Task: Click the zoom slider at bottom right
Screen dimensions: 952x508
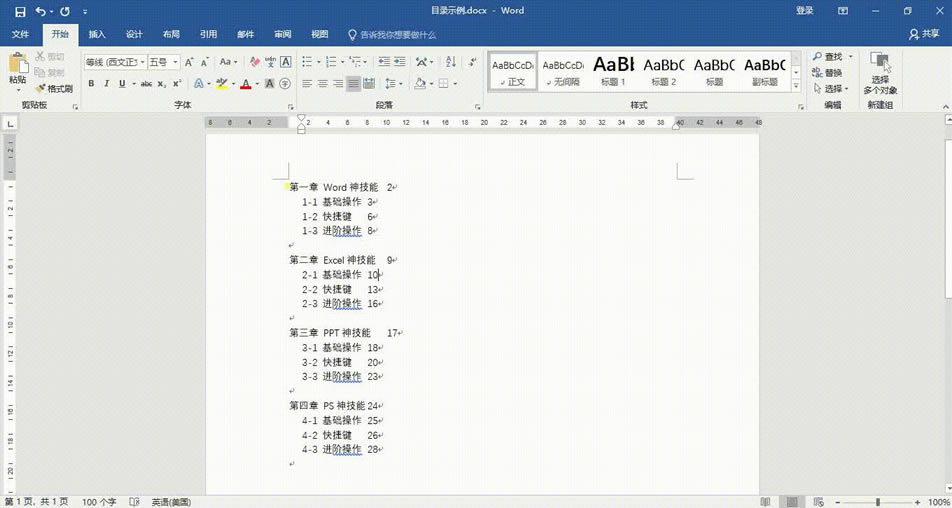Action: pos(879,503)
